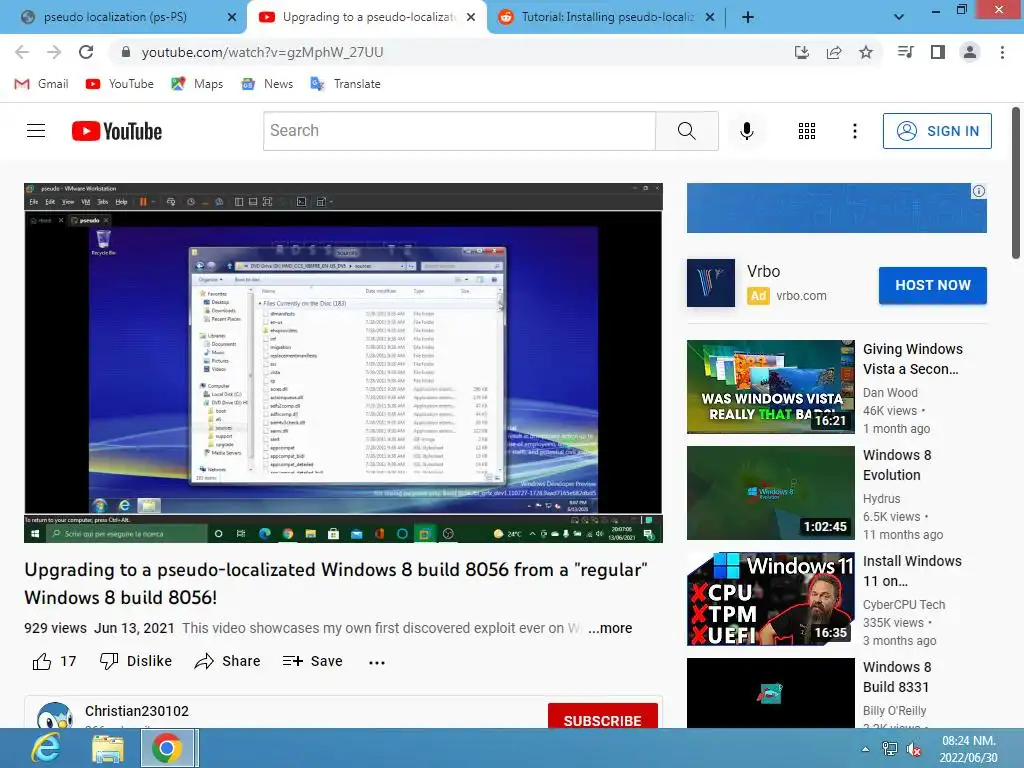This screenshot has height=768, width=1024.
Task: Click the red SUBSCRIBE button
Action: pyautogui.click(x=603, y=716)
